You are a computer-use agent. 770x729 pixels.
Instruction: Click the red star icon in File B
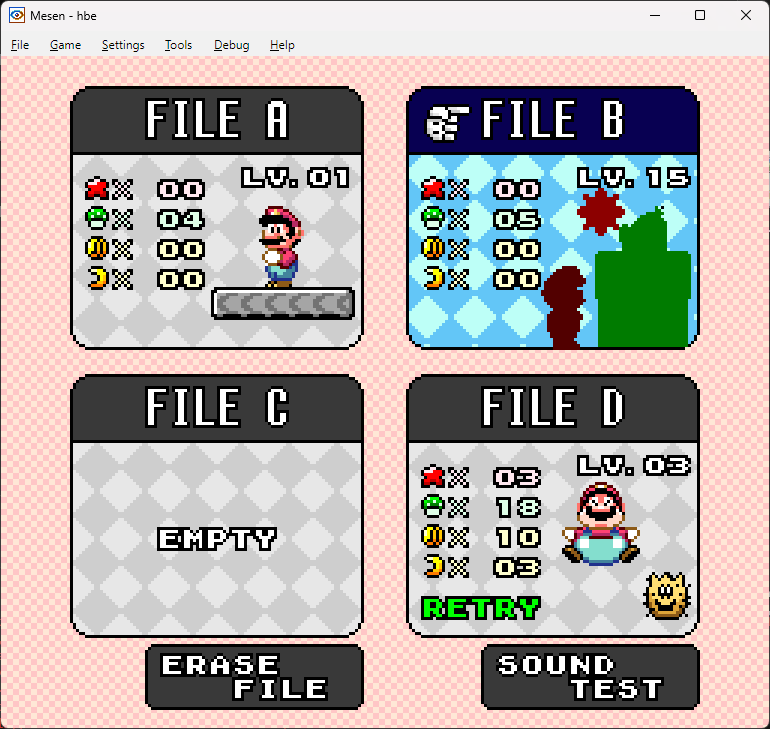pos(433,189)
